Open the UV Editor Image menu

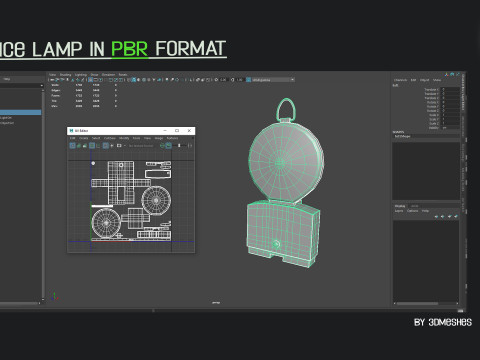[x=159, y=138]
